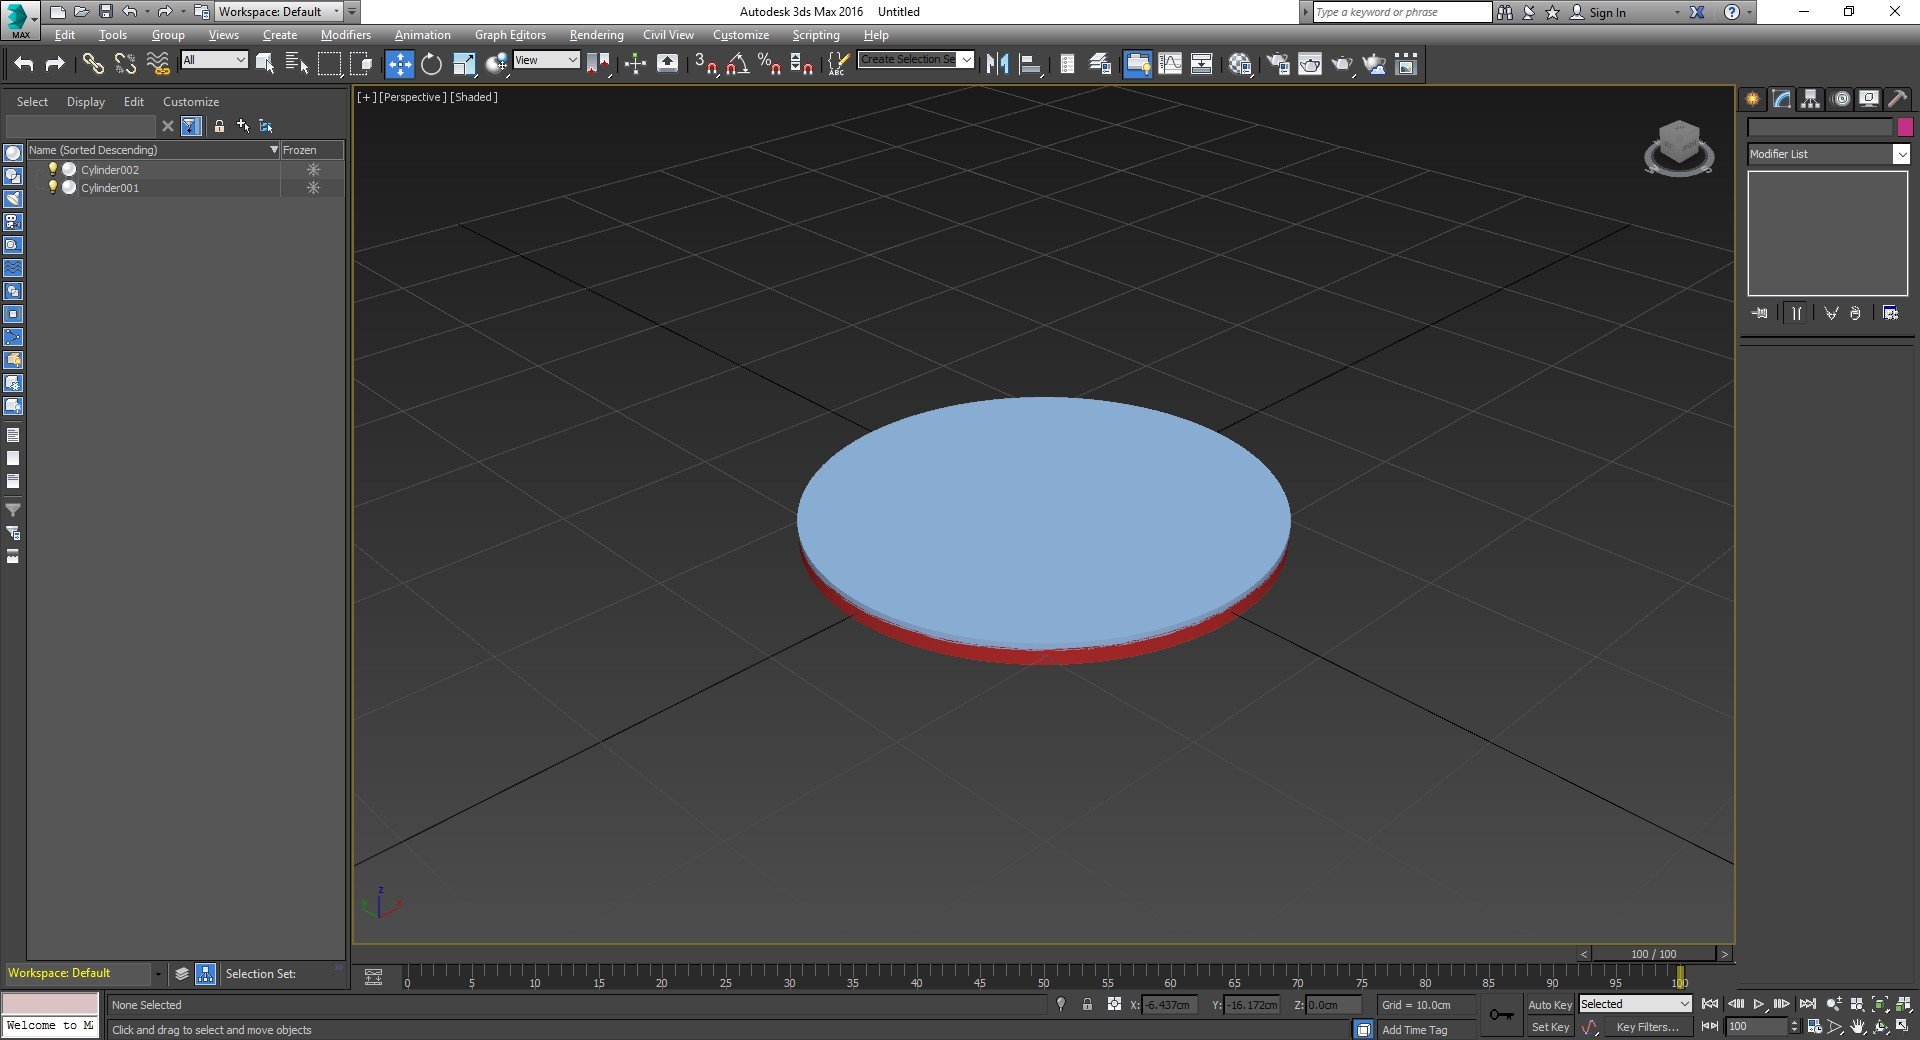1920x1040 pixels.
Task: Open the Create command panel tab
Action: tap(1752, 99)
